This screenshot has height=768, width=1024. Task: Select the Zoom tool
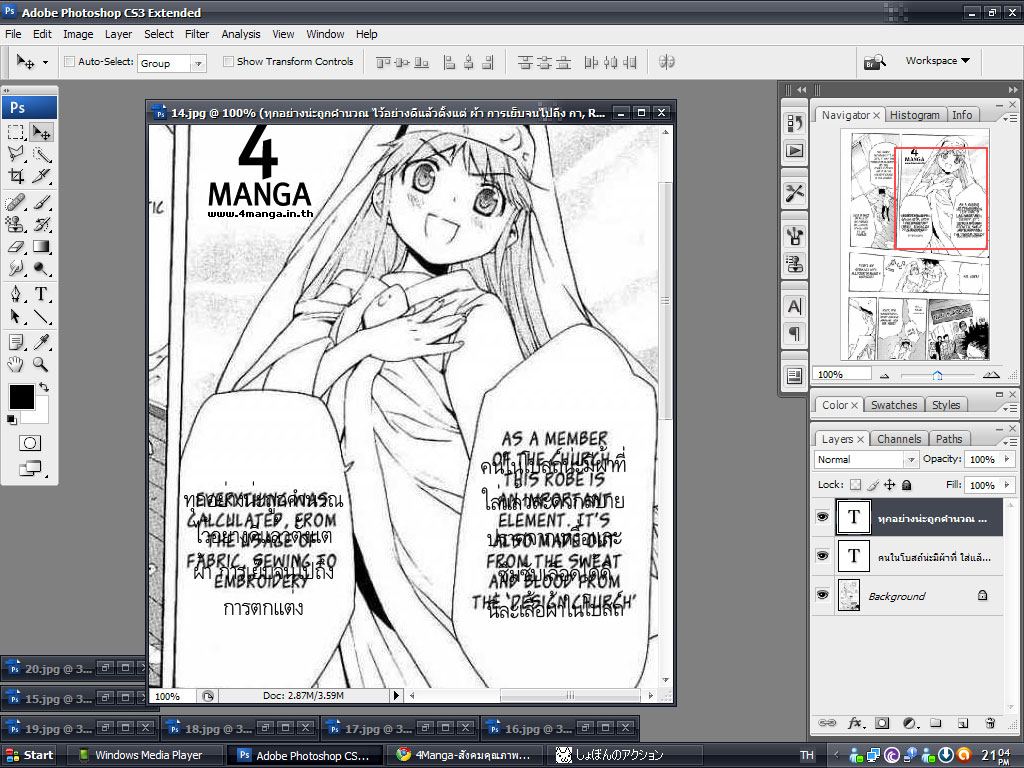(x=42, y=364)
